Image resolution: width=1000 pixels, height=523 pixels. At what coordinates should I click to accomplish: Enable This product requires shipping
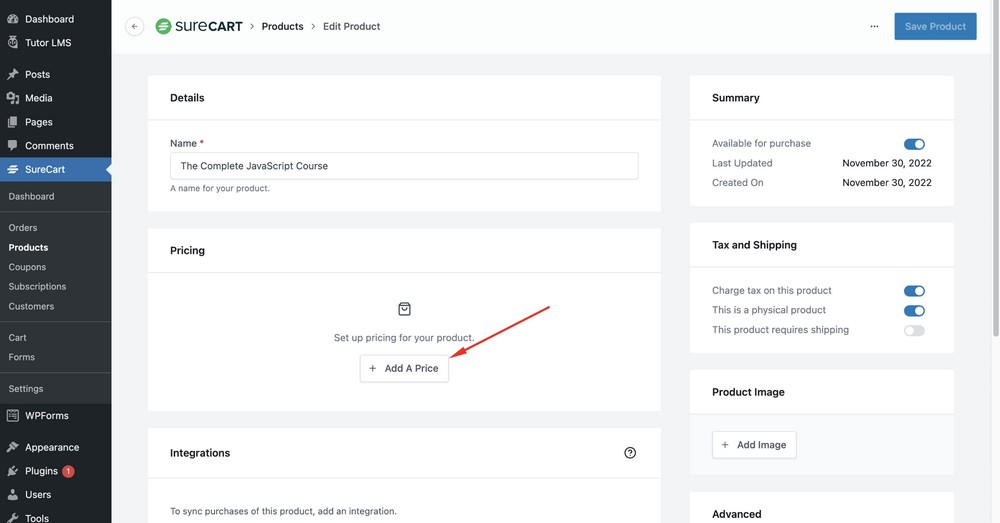click(914, 330)
